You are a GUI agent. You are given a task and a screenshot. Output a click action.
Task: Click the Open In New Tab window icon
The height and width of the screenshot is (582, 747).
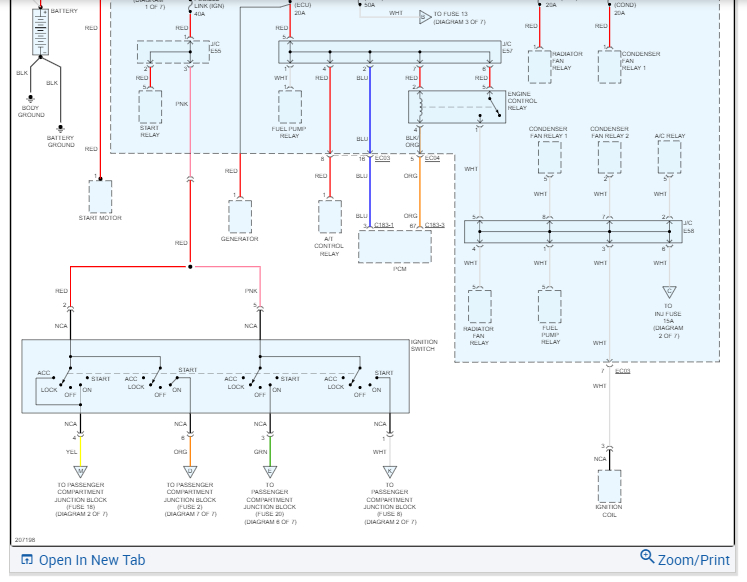[x=27, y=560]
